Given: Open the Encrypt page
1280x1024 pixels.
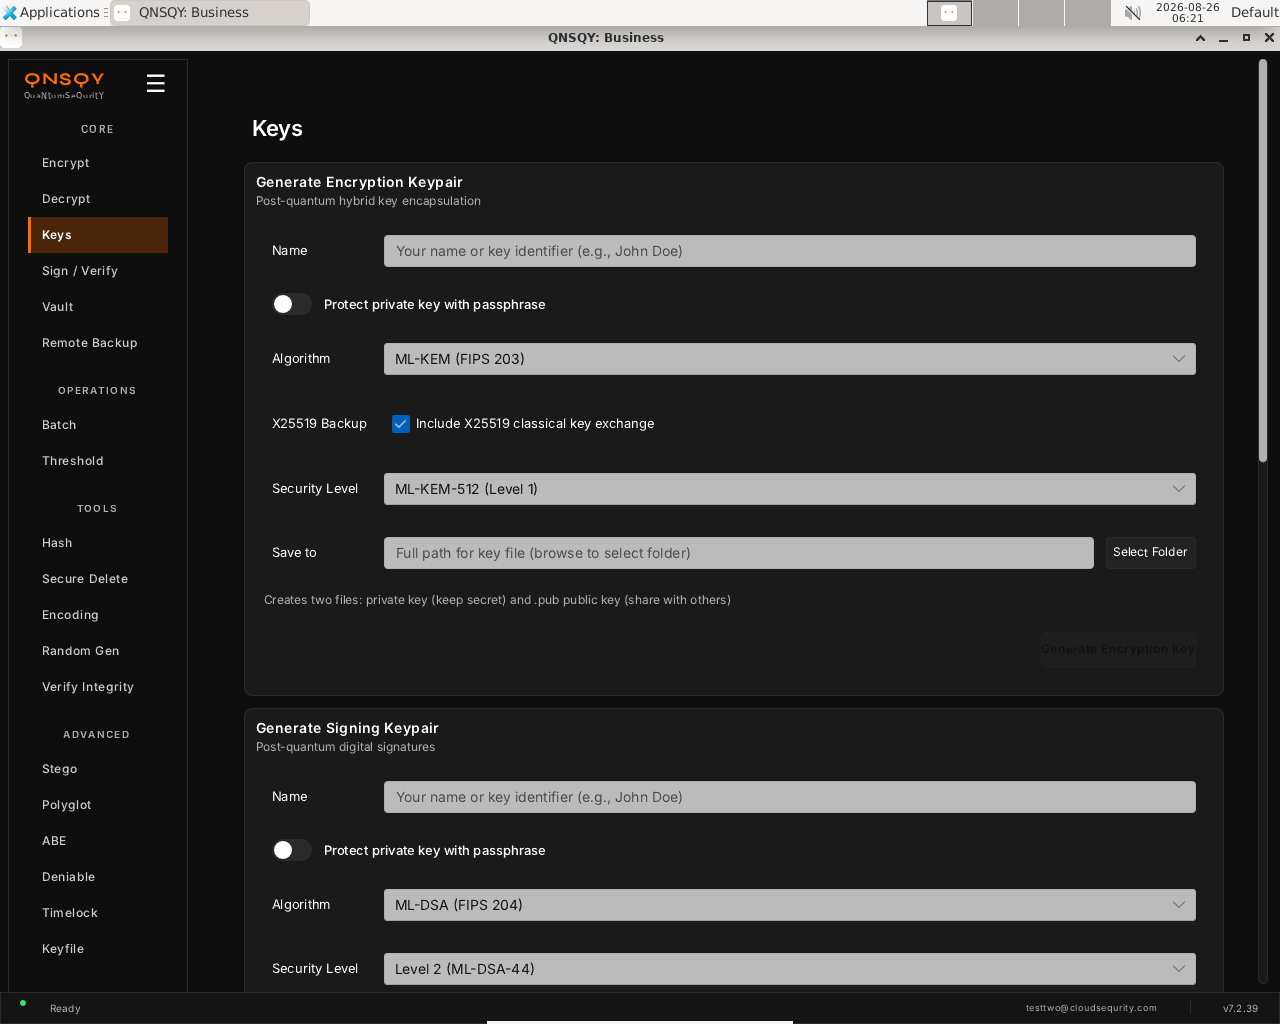Looking at the screenshot, I should [98, 163].
